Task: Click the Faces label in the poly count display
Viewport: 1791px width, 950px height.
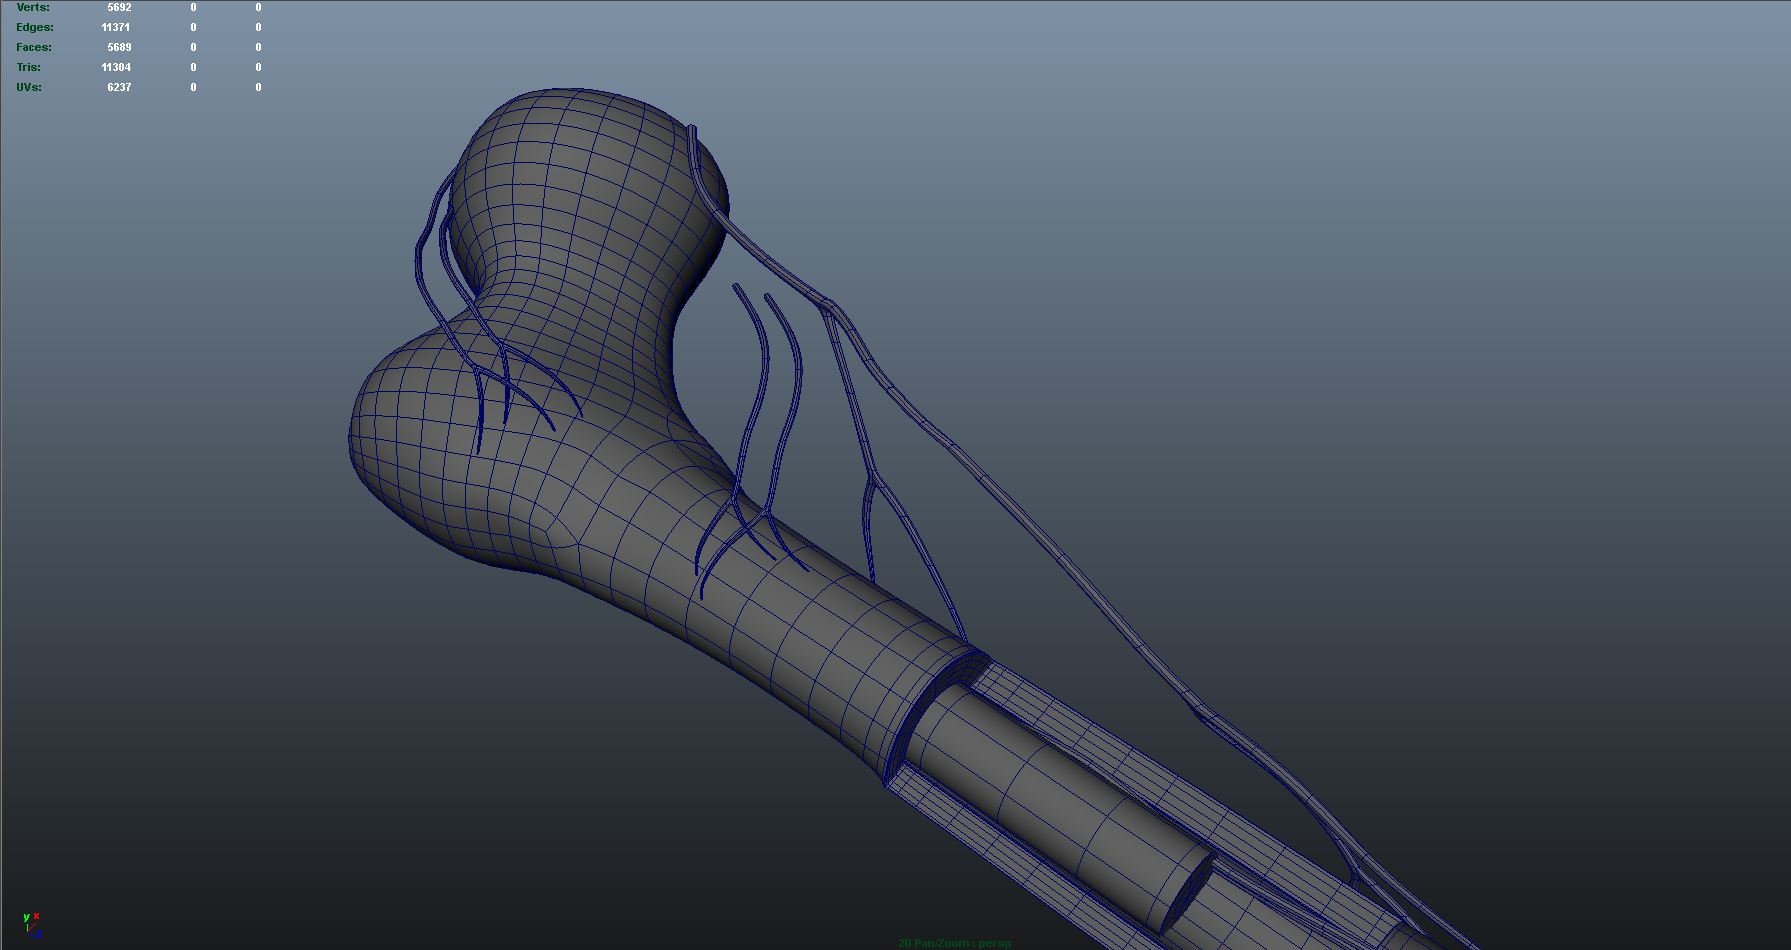Action: (x=34, y=47)
